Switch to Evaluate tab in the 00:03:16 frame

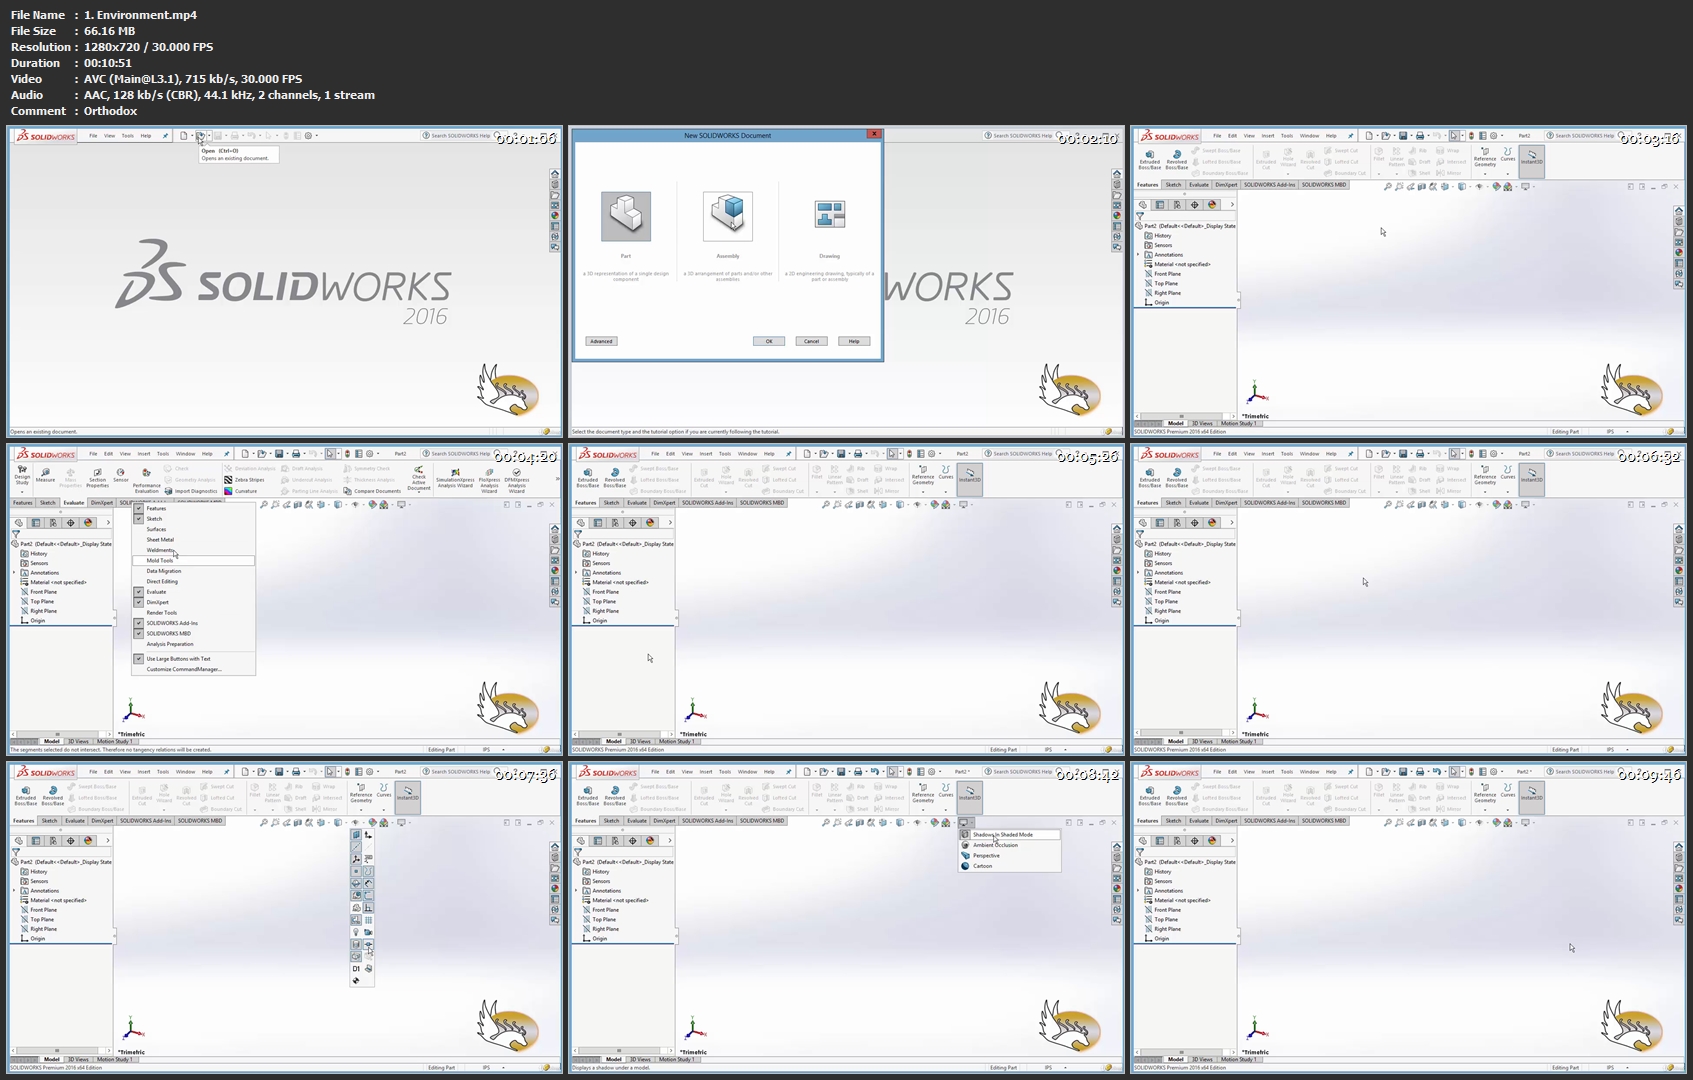pyautogui.click(x=1198, y=185)
